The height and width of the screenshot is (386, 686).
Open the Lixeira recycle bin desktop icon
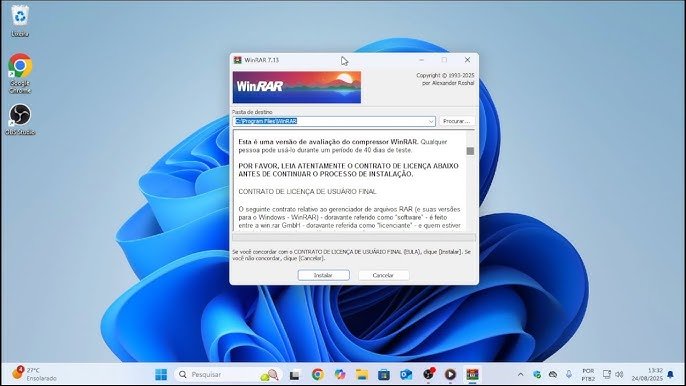(x=20, y=21)
